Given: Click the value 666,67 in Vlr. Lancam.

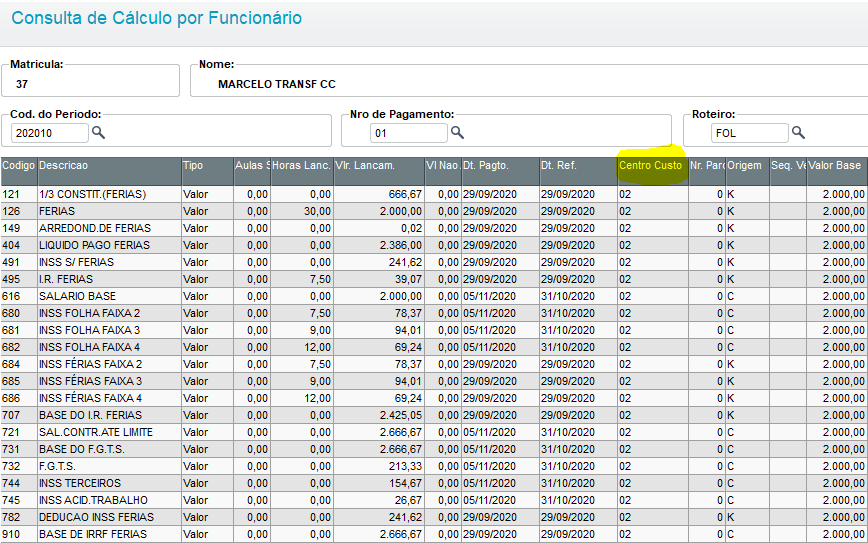Looking at the screenshot, I should tap(405, 194).
